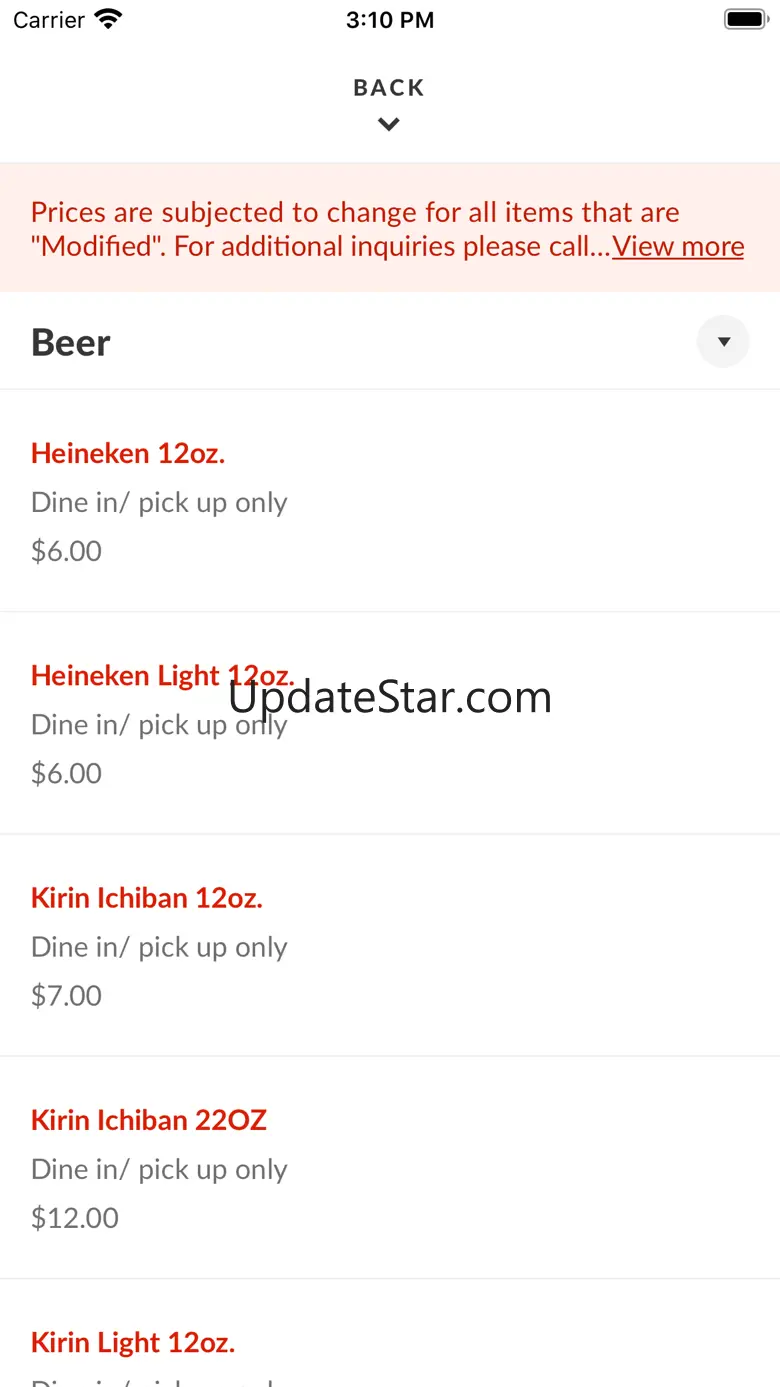Tap the Heineken Light $6.00 price
780x1387 pixels.
[66, 773]
